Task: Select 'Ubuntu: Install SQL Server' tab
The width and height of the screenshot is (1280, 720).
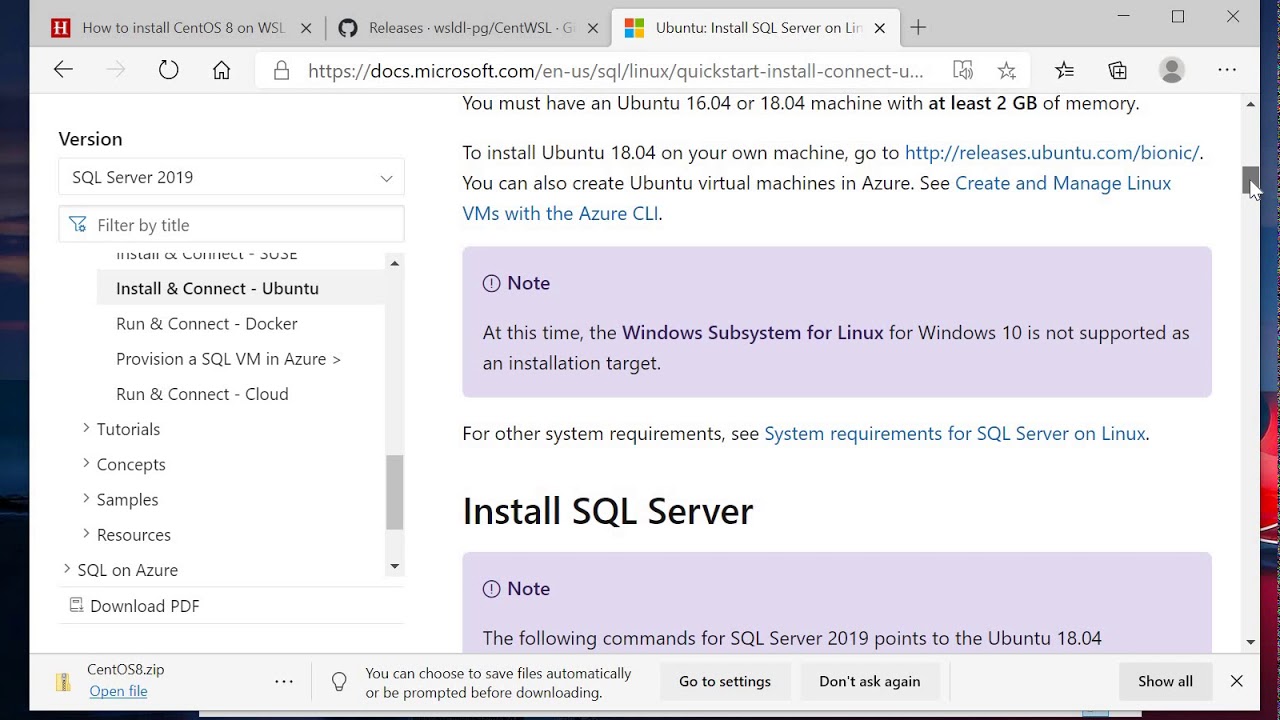Action: coord(755,28)
